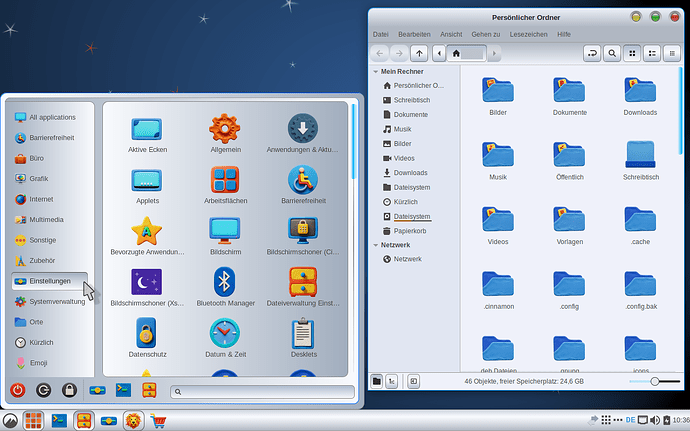This screenshot has width=690, height=431.
Task: Click the red shutdown button in menu
Action: 17,391
